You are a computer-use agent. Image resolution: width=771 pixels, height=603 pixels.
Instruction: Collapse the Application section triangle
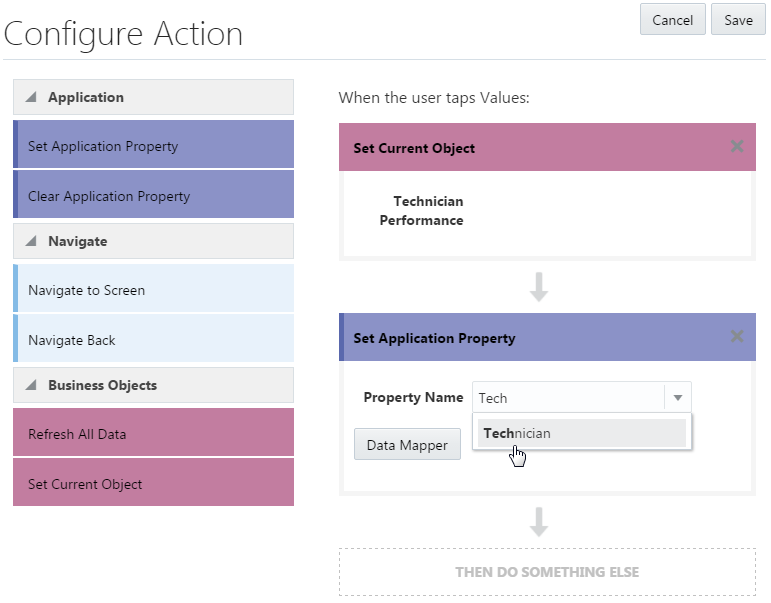coord(30,97)
